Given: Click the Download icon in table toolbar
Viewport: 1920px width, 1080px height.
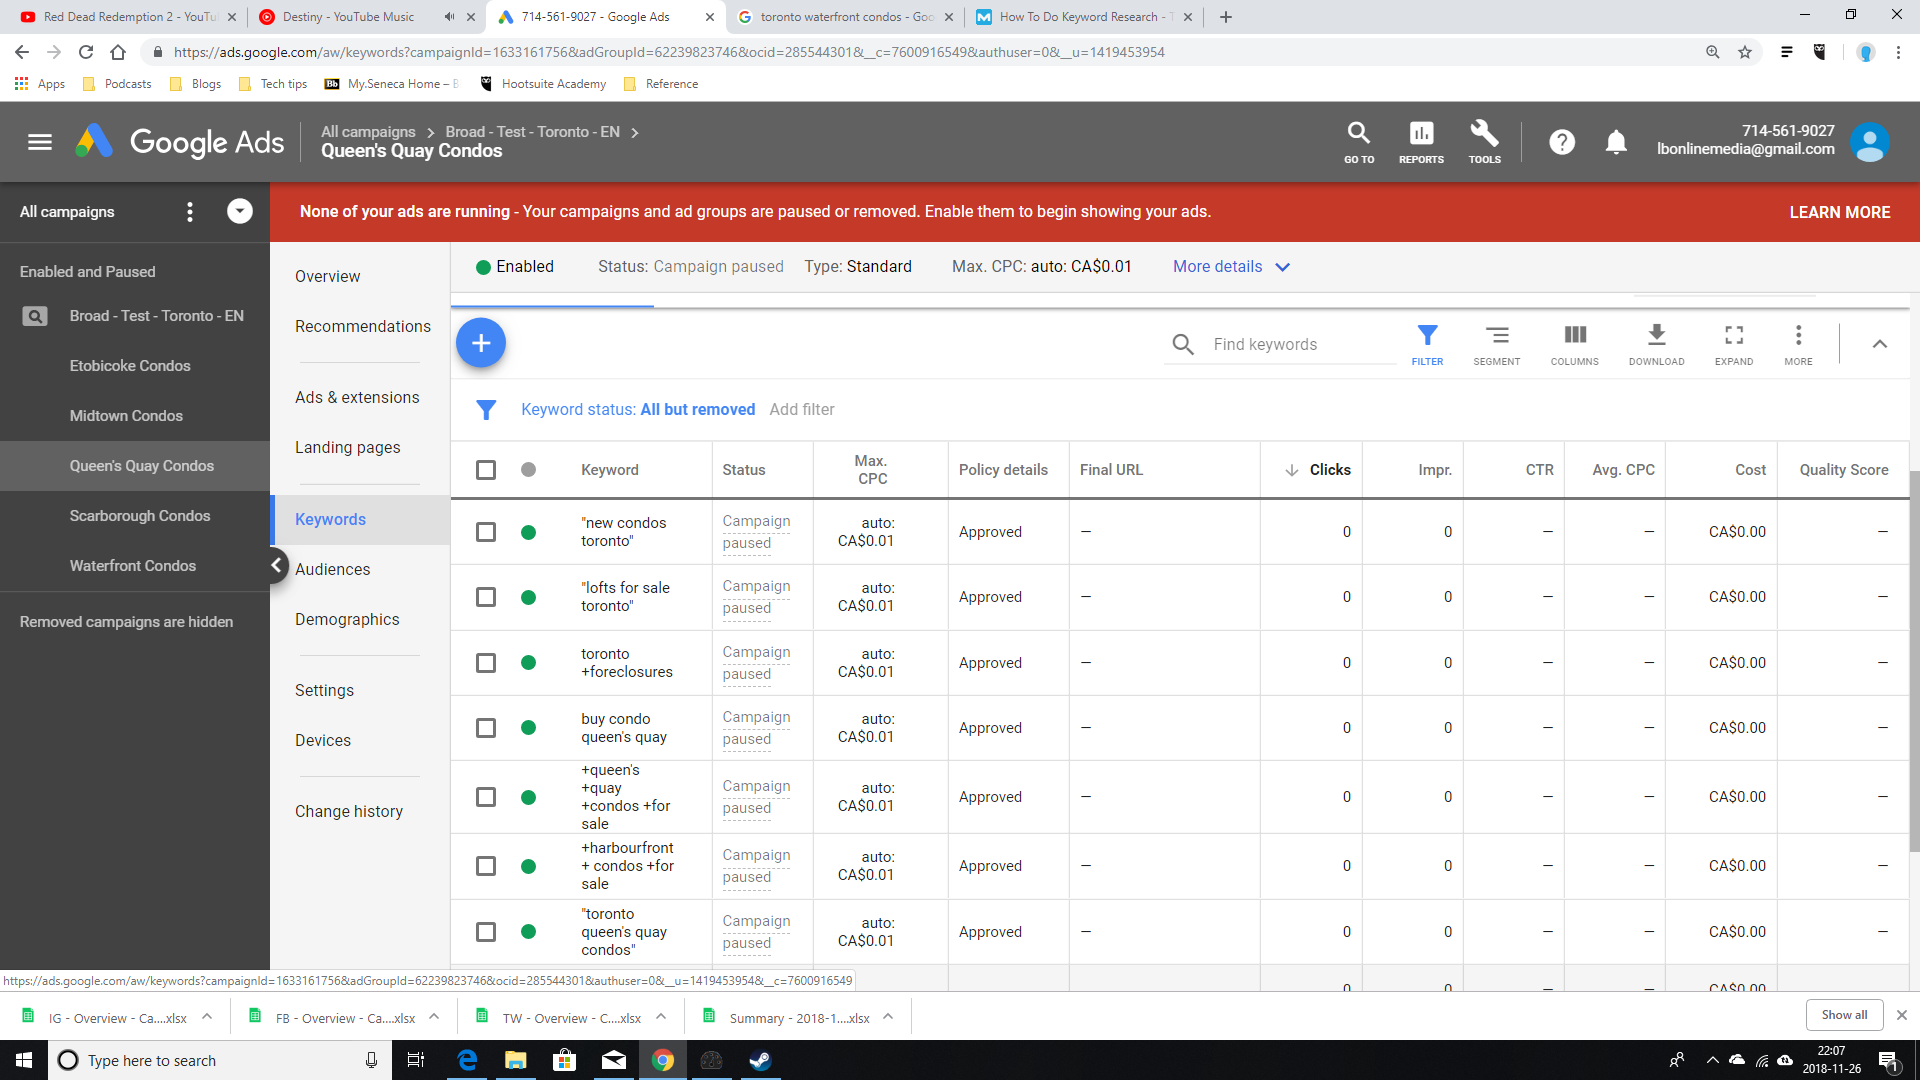Looking at the screenshot, I should point(1656,343).
